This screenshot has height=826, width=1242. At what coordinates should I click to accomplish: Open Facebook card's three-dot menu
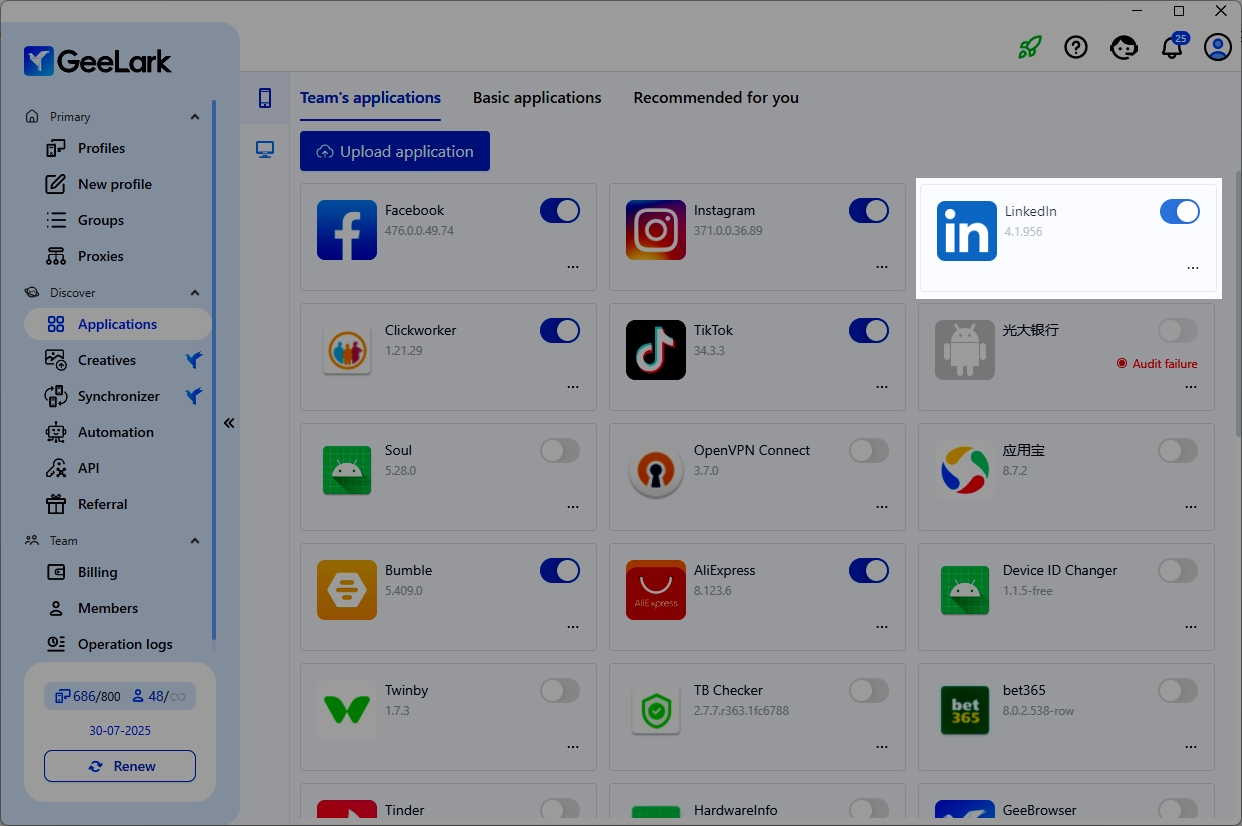coord(573,267)
